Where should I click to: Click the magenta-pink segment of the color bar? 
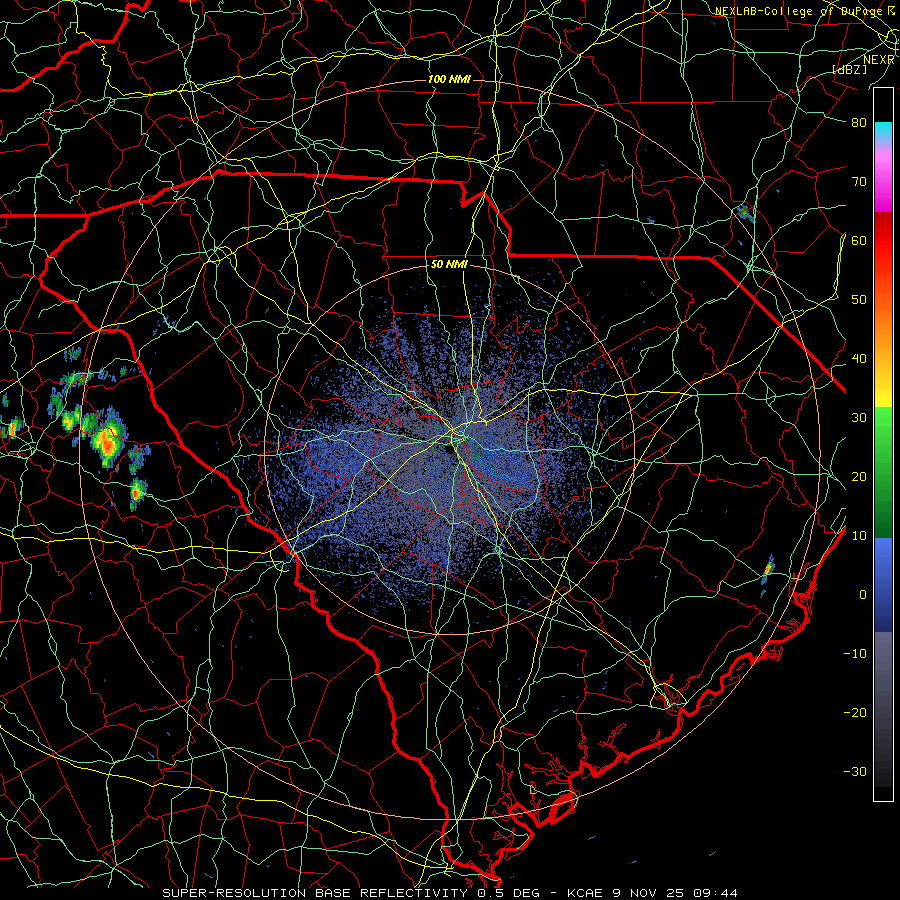[x=883, y=178]
